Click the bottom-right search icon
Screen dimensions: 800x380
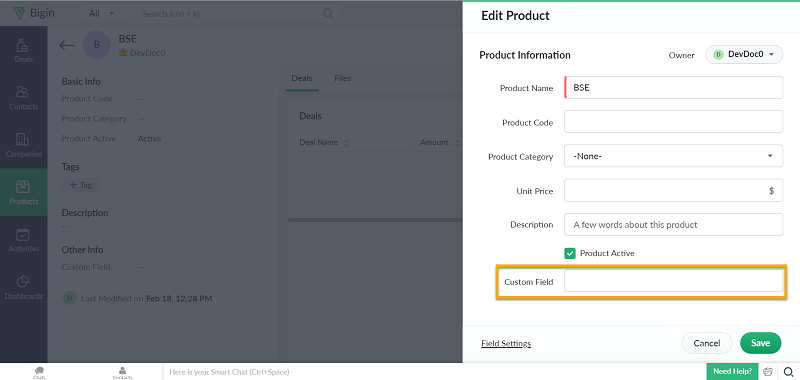click(788, 371)
